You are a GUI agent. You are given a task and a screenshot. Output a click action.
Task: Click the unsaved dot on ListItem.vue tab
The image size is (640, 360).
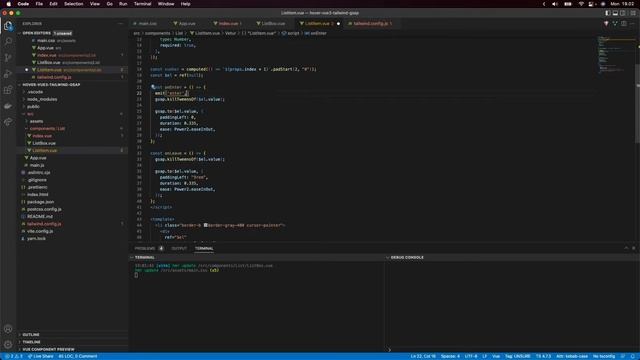pyautogui.click(x=338, y=24)
